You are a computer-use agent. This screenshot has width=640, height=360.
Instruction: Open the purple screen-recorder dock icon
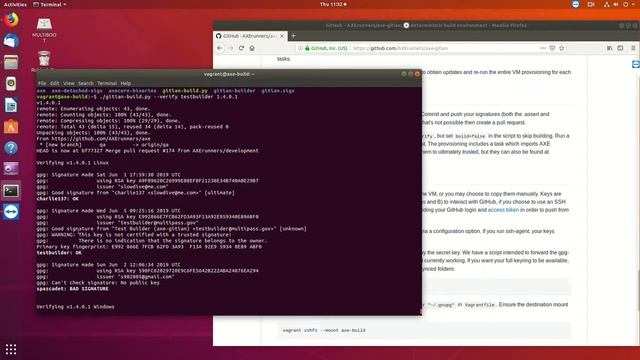pyautogui.click(x=11, y=169)
